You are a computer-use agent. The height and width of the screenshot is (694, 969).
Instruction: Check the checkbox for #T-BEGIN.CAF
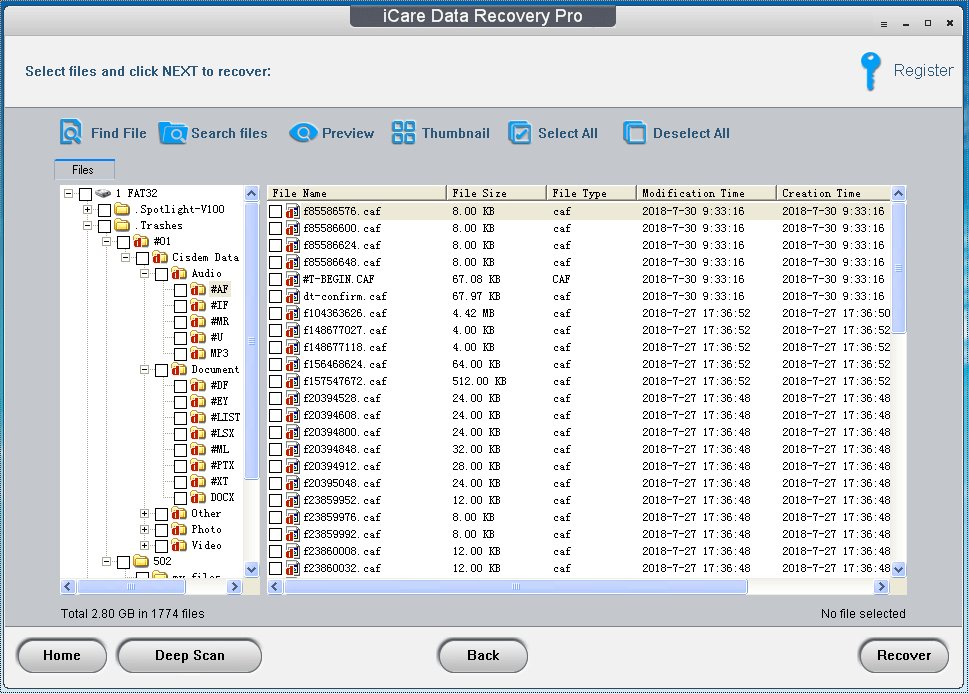tap(277, 279)
